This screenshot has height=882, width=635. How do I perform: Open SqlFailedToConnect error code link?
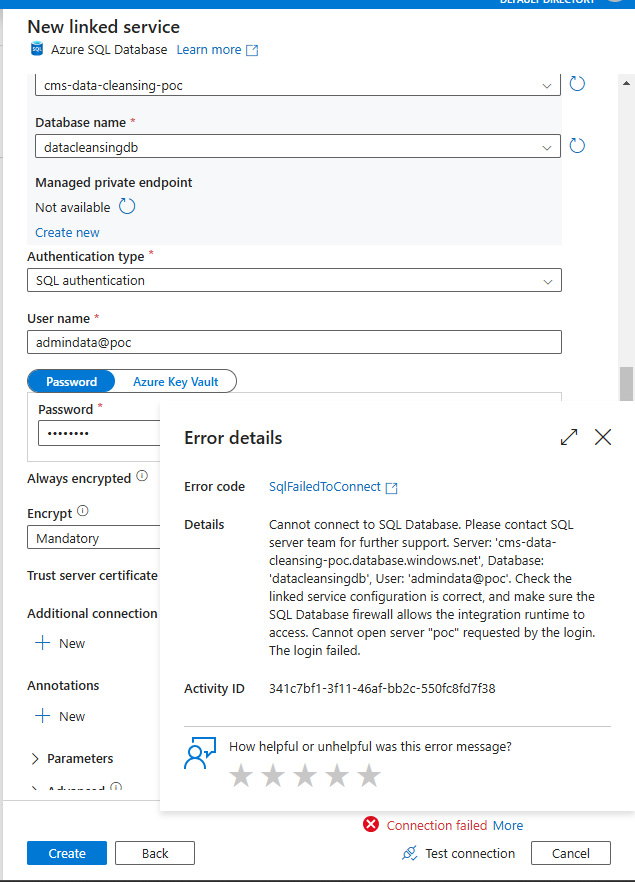click(325, 487)
